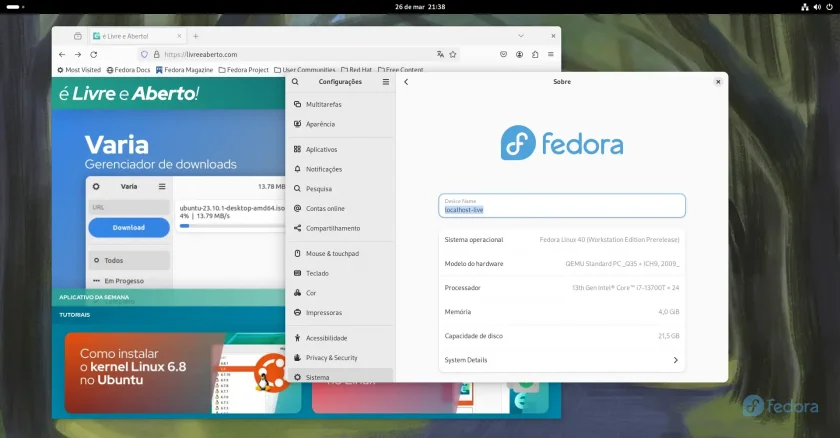Click the Modelo do hardware row
This screenshot has width=840, height=438.
[562, 264]
